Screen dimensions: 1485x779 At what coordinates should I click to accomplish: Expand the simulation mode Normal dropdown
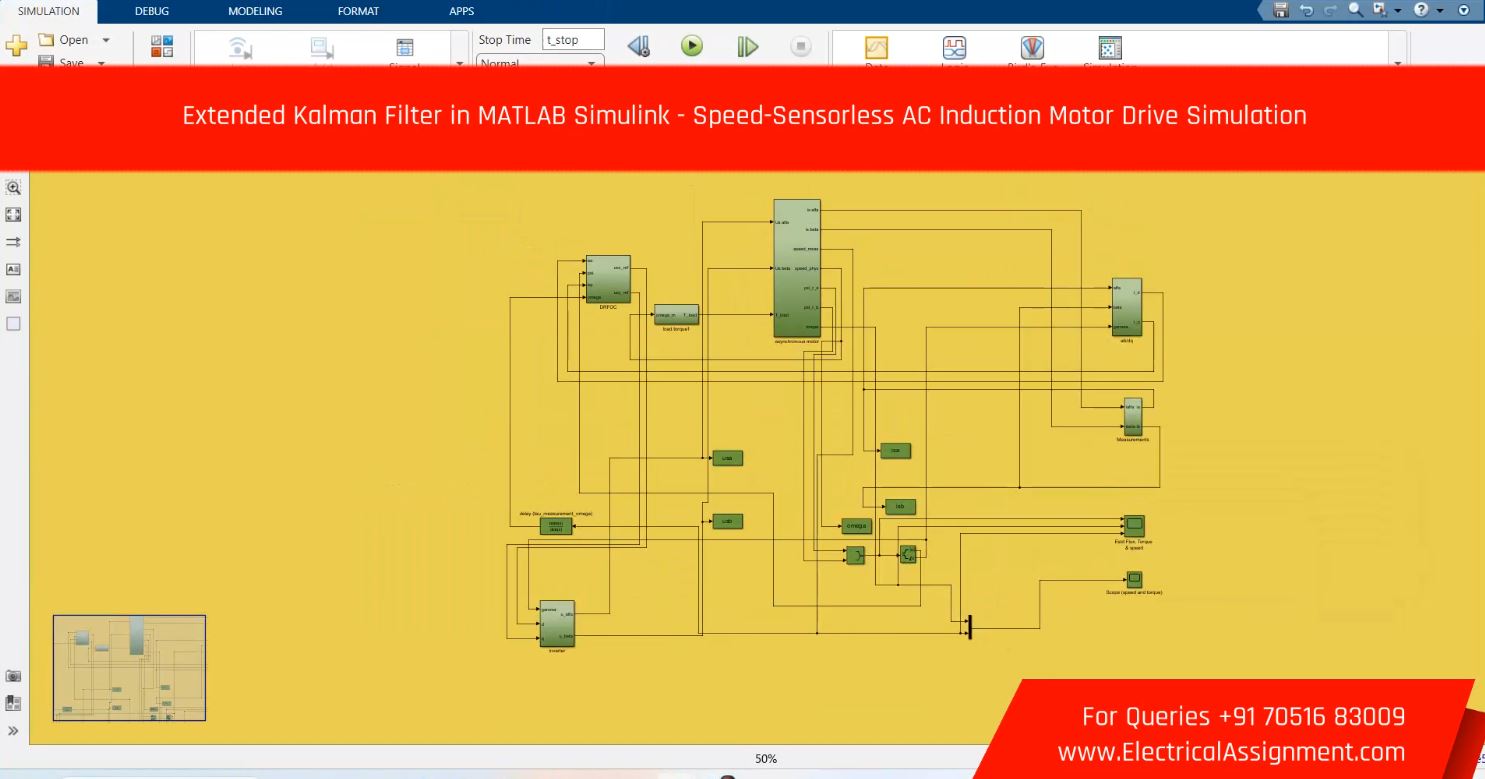coord(591,63)
